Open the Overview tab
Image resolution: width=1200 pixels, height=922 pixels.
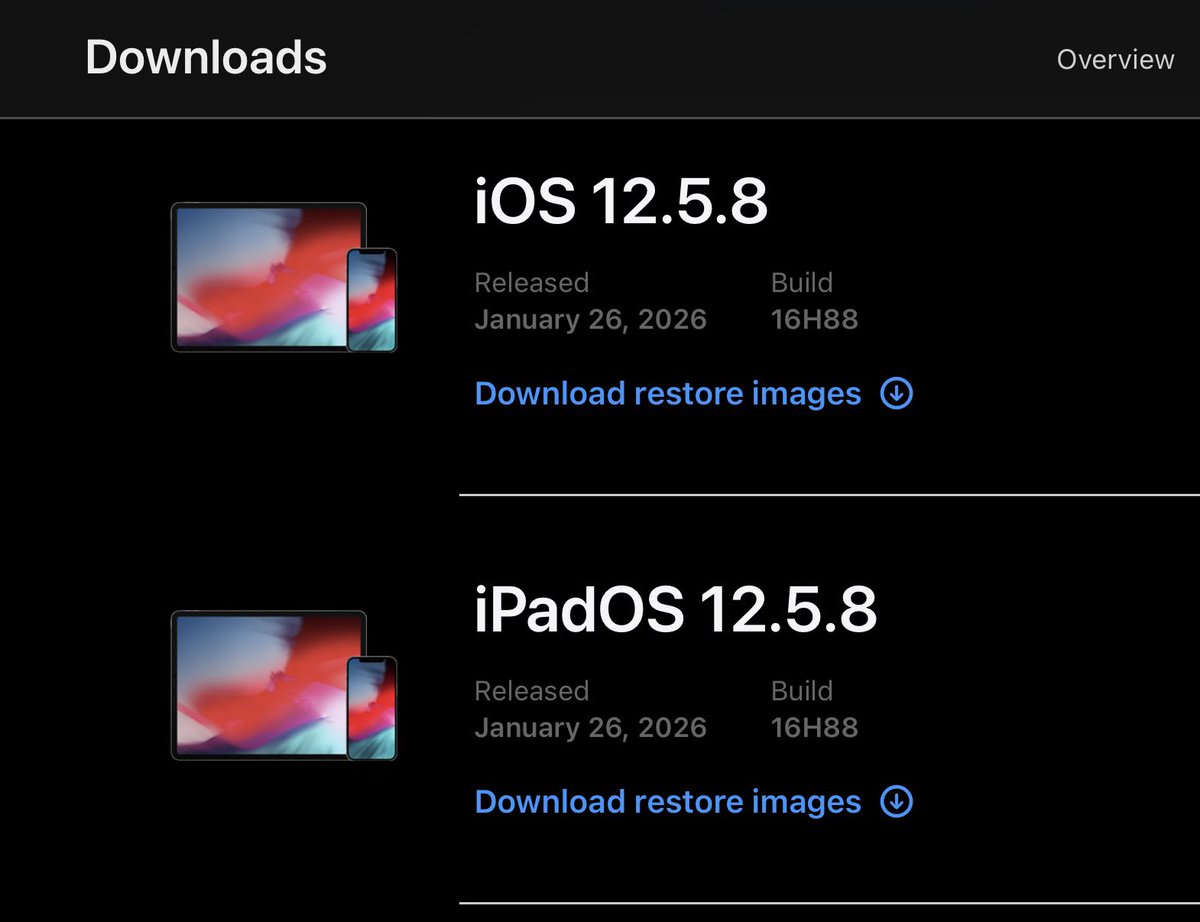coord(1115,59)
